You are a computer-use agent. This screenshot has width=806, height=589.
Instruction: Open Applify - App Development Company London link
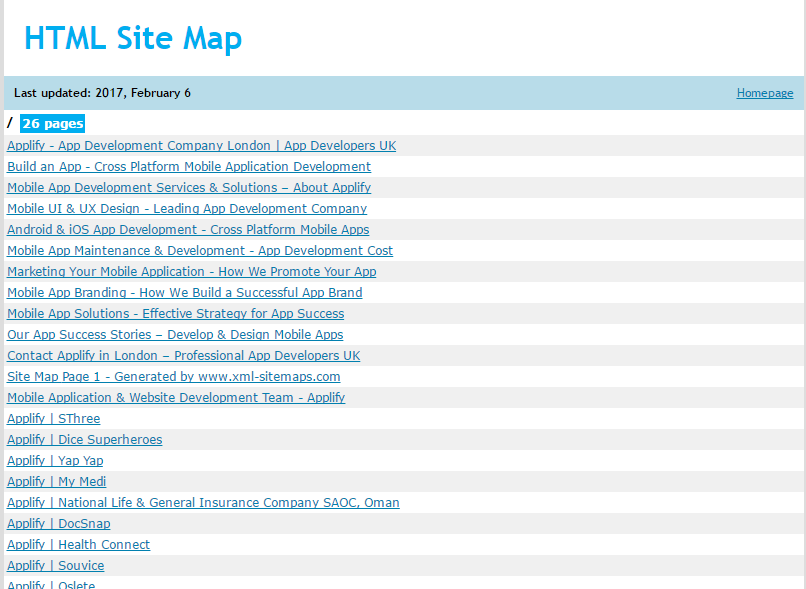[x=202, y=146]
